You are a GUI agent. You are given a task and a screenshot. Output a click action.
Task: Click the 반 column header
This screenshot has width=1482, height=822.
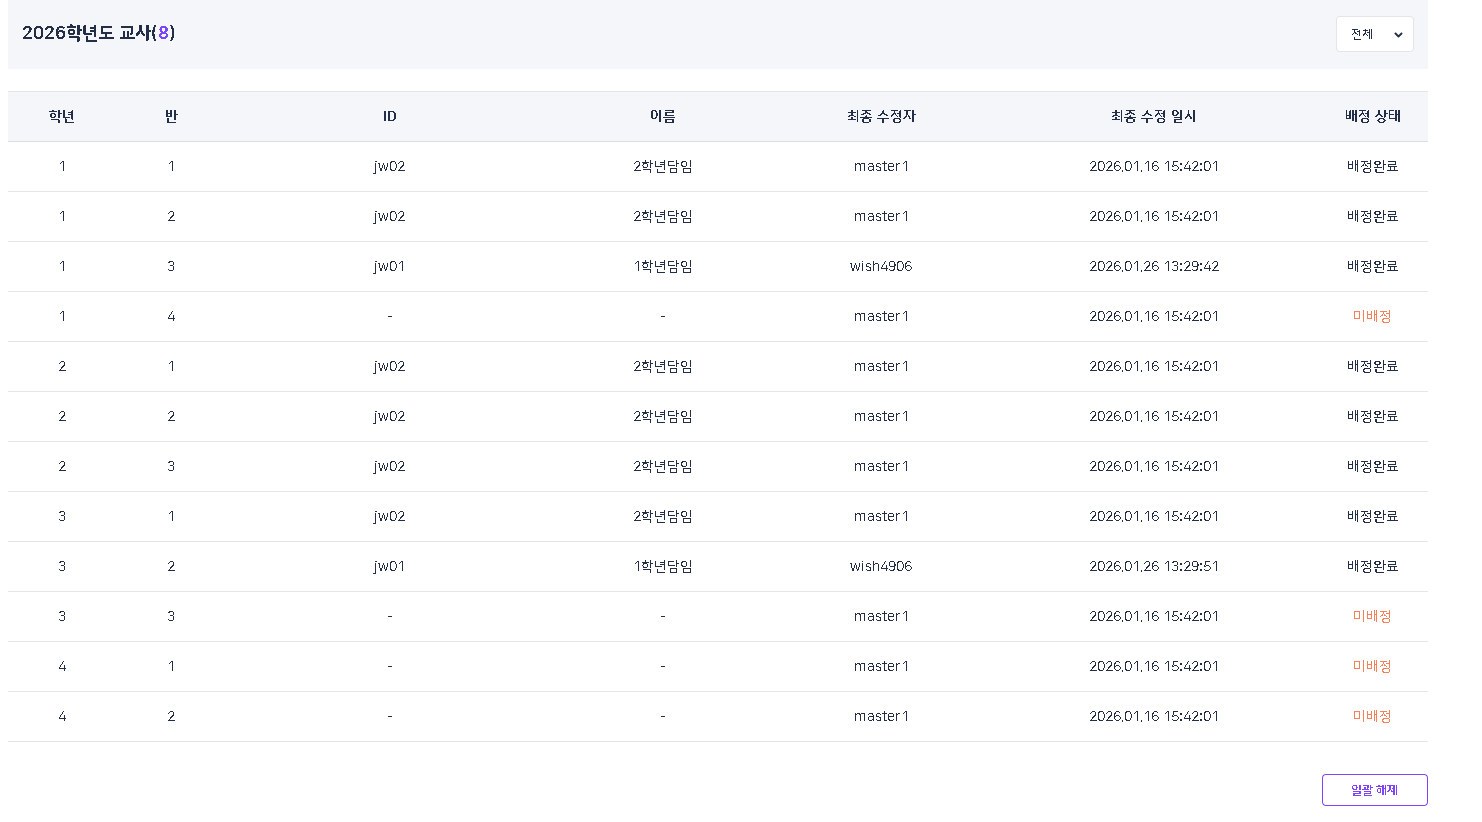click(x=171, y=117)
